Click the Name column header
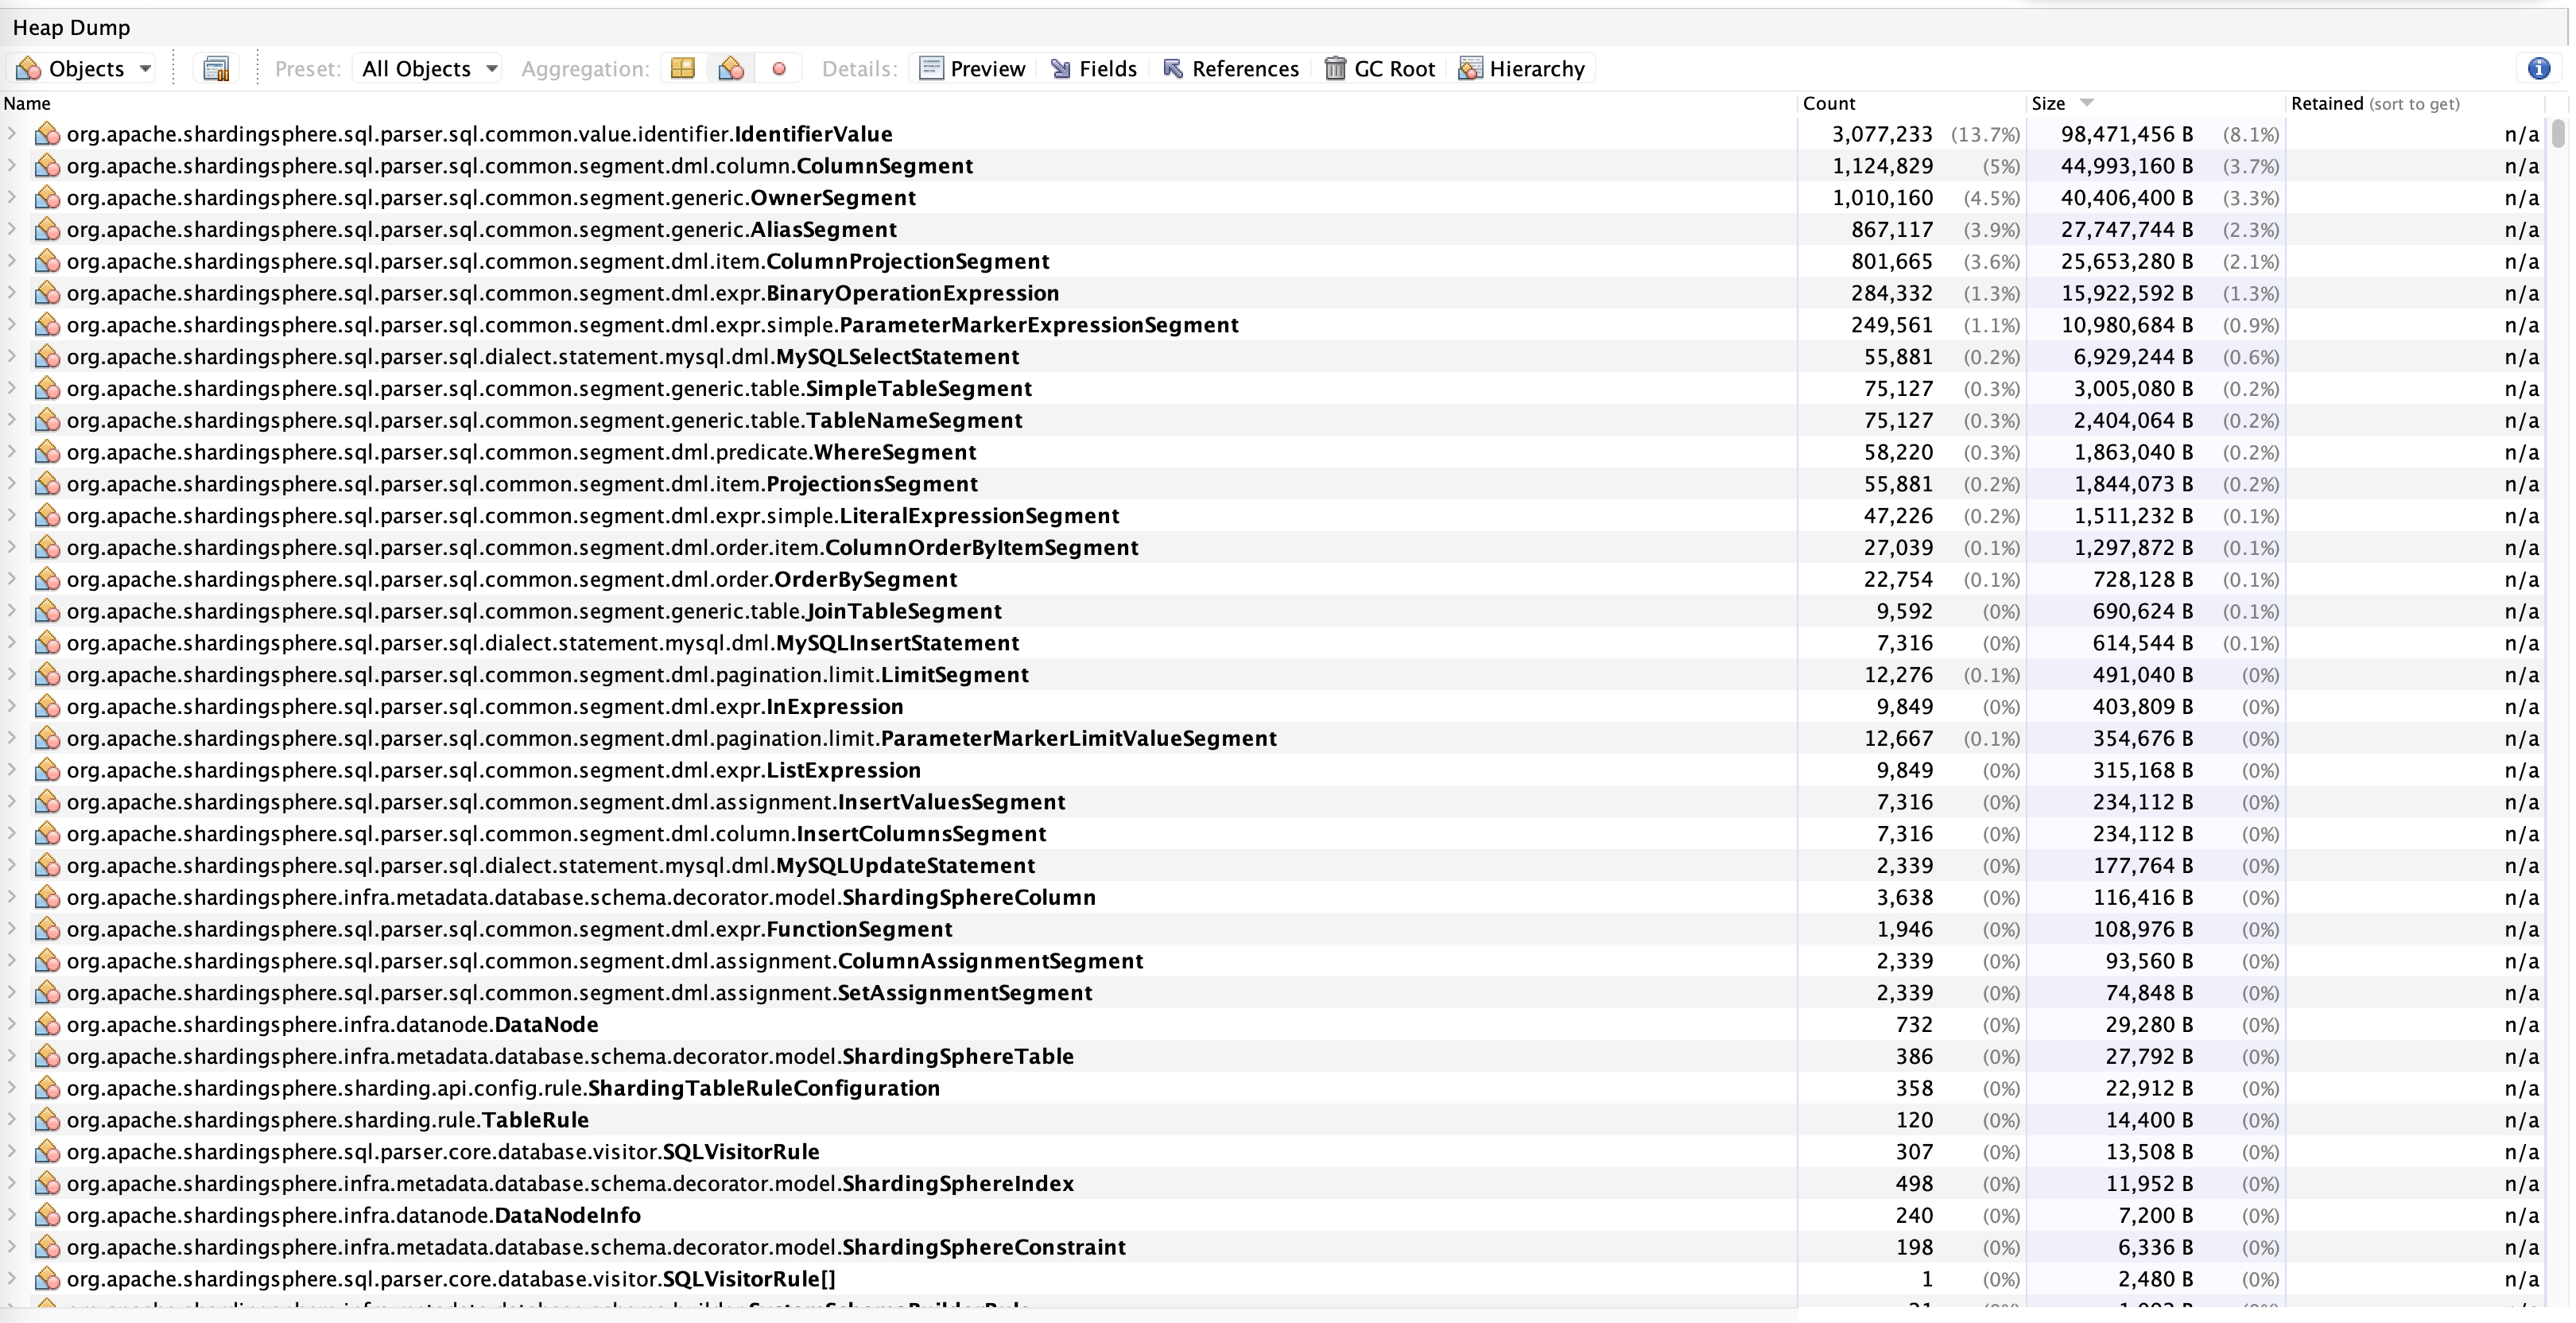This screenshot has width=2576, height=1323. point(27,104)
